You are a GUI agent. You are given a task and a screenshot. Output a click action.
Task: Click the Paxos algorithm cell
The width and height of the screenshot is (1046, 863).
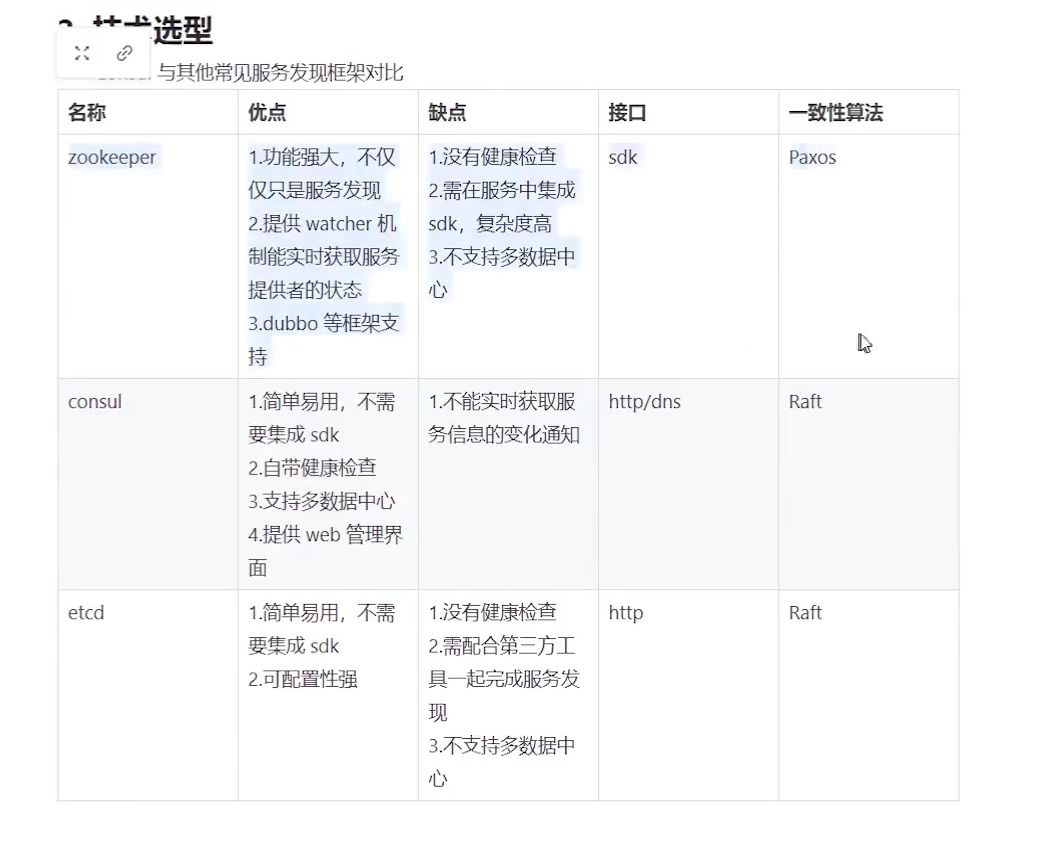[x=812, y=158]
